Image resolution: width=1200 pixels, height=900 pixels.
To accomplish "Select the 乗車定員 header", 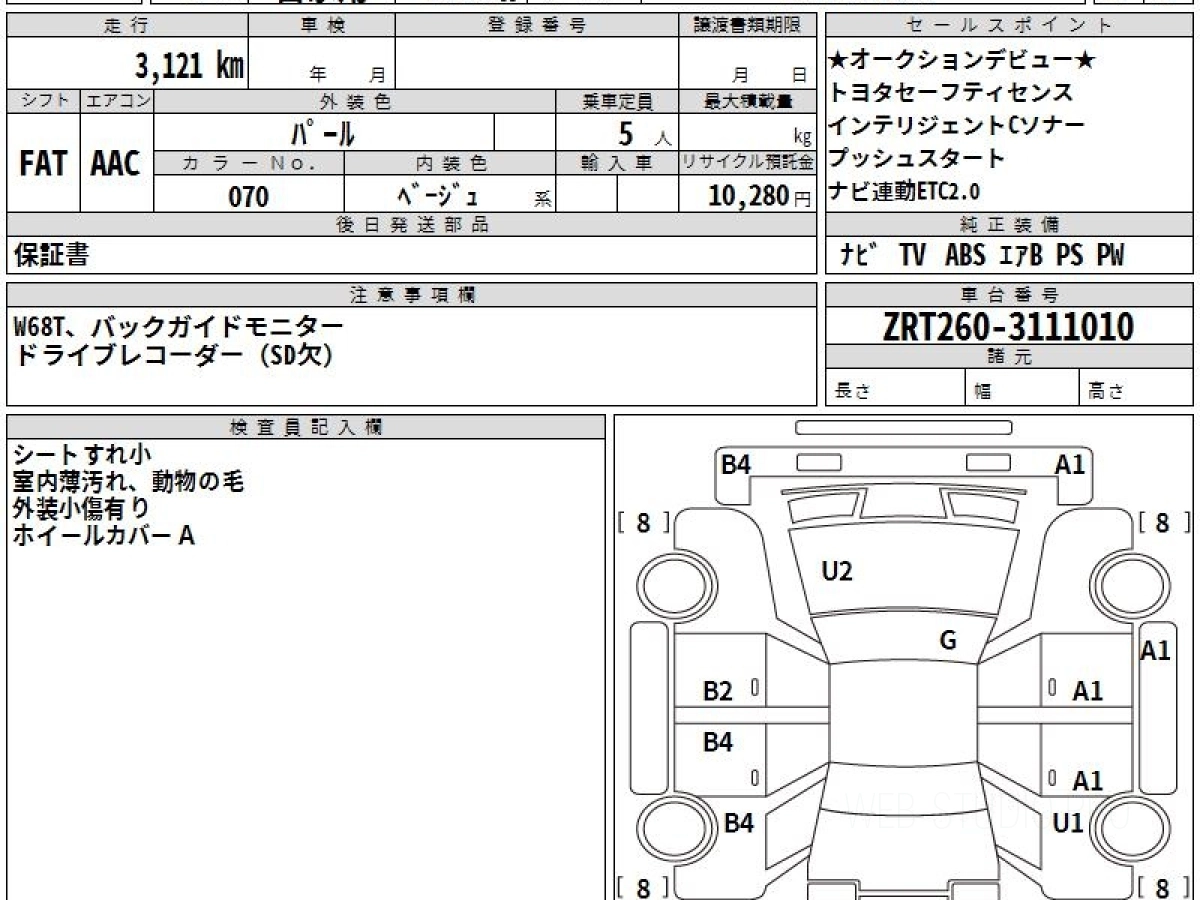I will (617, 101).
